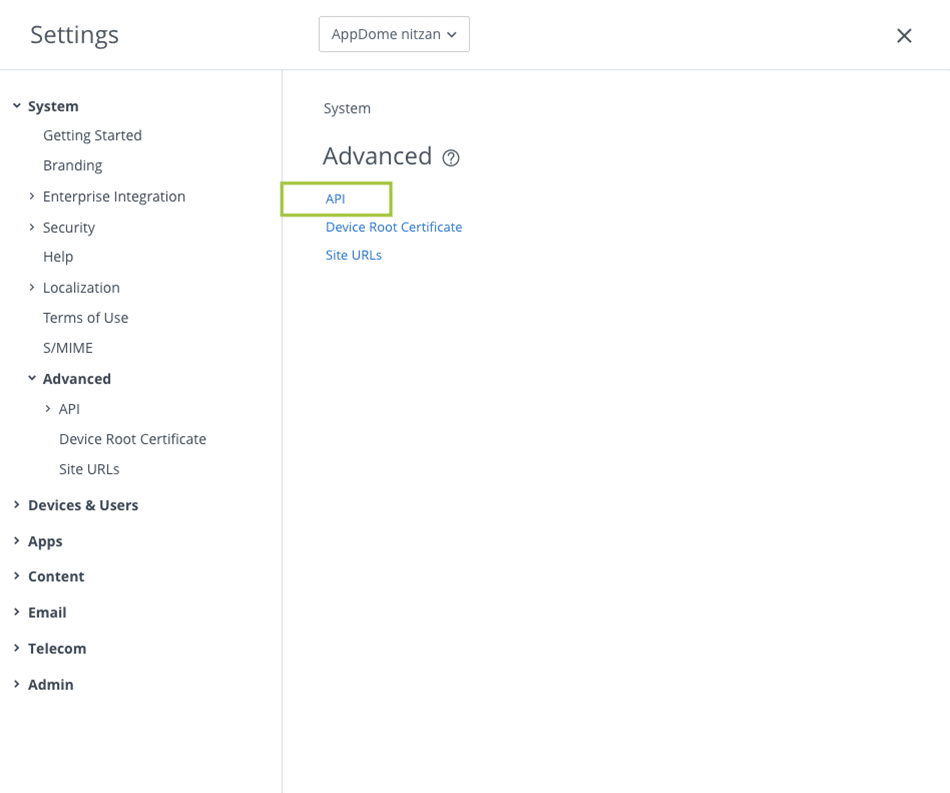
Task: Expand the Security tree node
Action: point(32,228)
